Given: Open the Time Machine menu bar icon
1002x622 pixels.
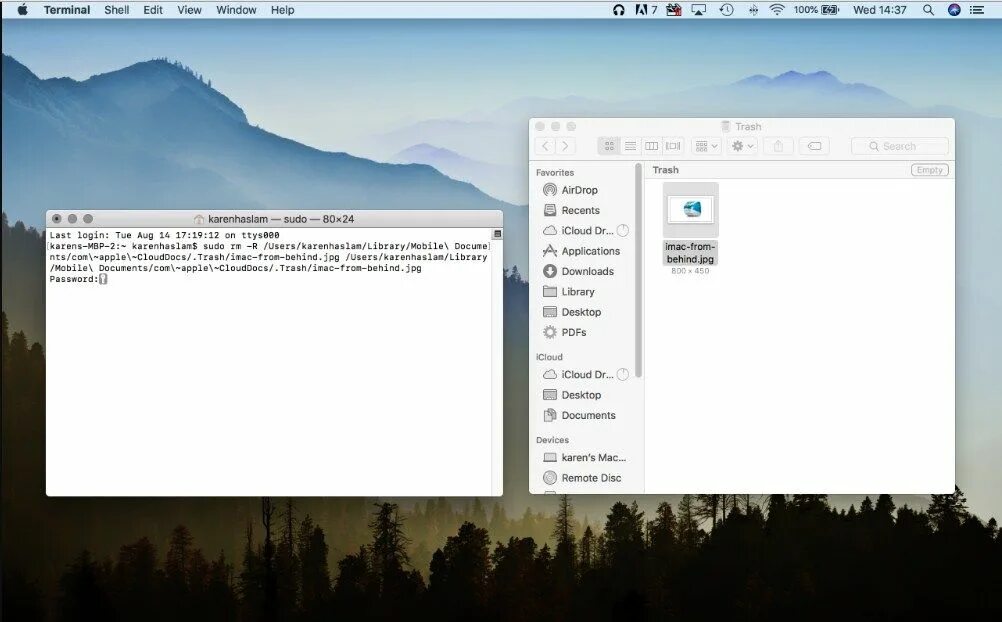Looking at the screenshot, I should point(726,10).
